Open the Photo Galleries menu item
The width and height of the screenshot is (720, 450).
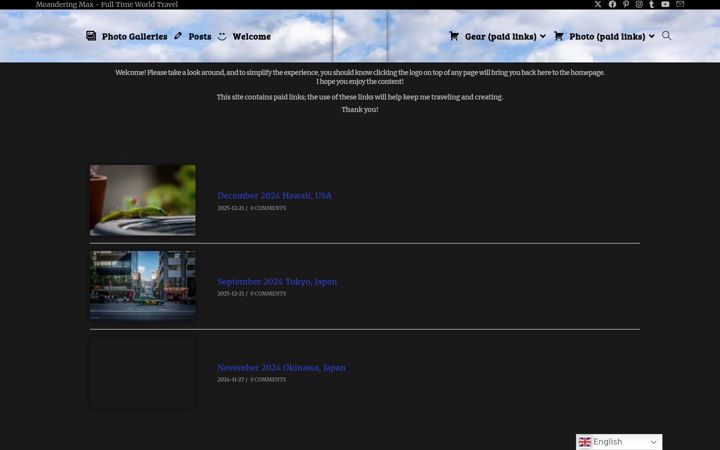(134, 36)
